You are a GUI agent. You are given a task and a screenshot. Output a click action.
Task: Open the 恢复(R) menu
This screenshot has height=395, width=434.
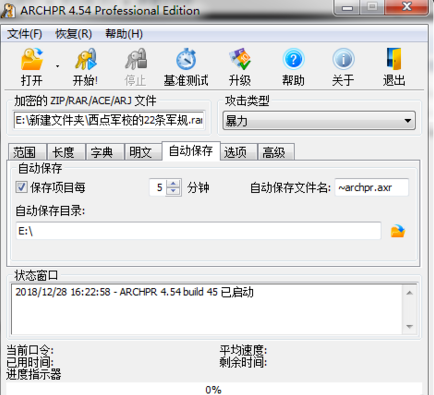(x=74, y=34)
